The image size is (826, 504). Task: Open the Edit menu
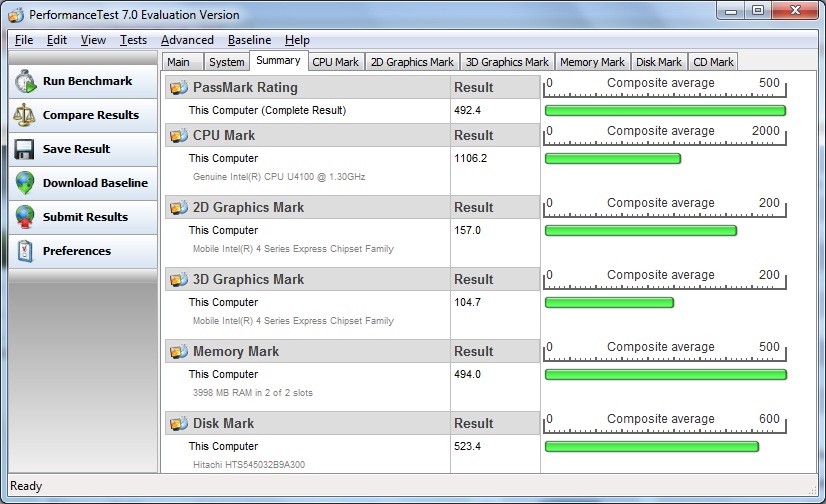click(x=56, y=40)
